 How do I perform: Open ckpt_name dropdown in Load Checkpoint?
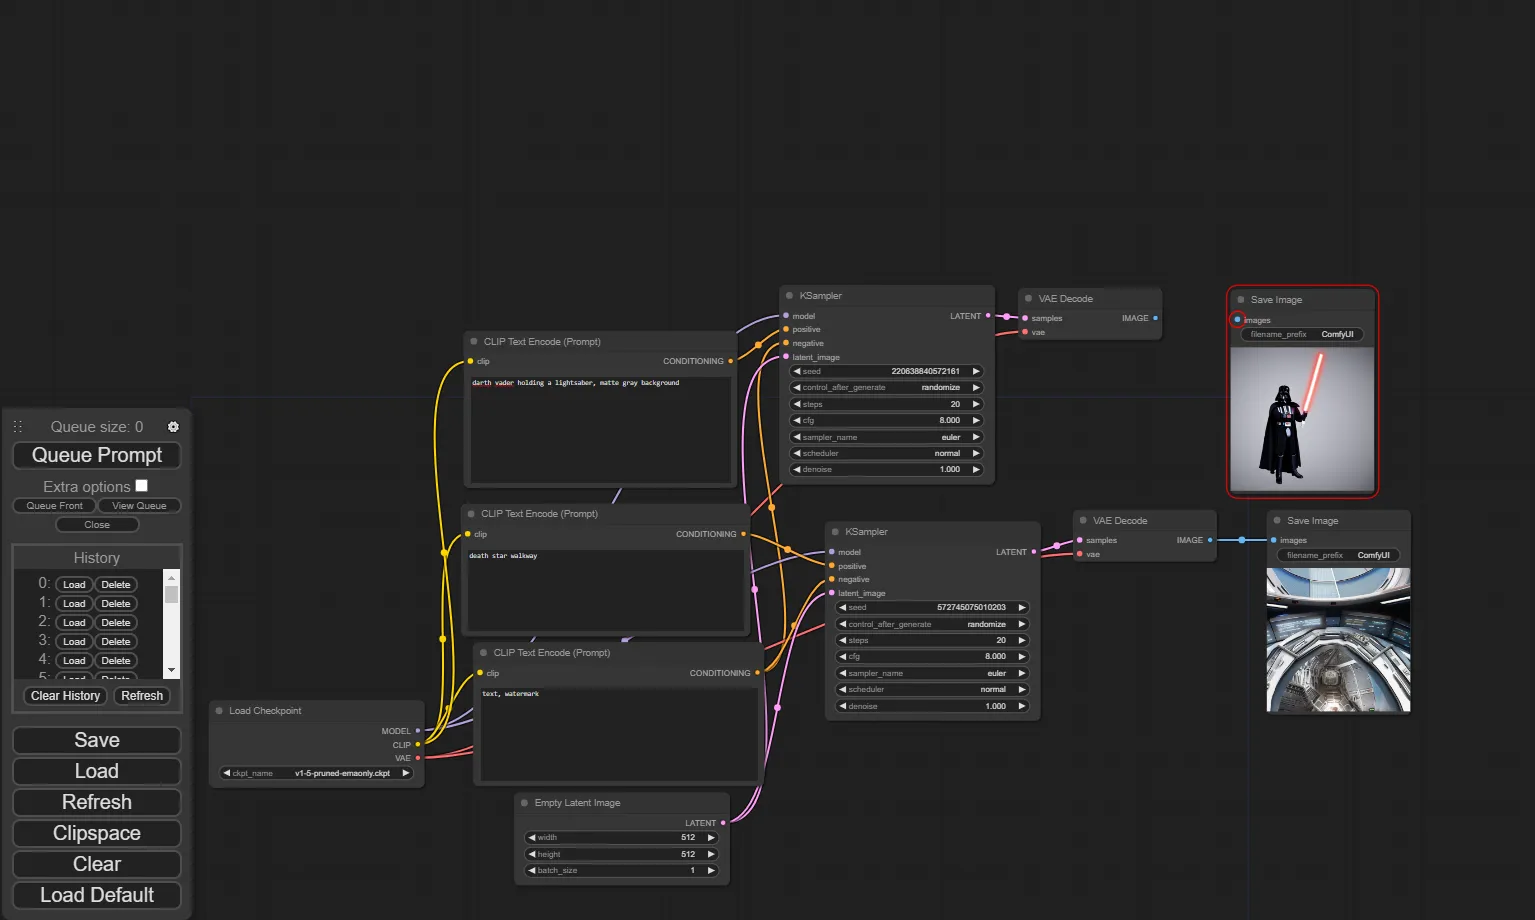pos(316,773)
